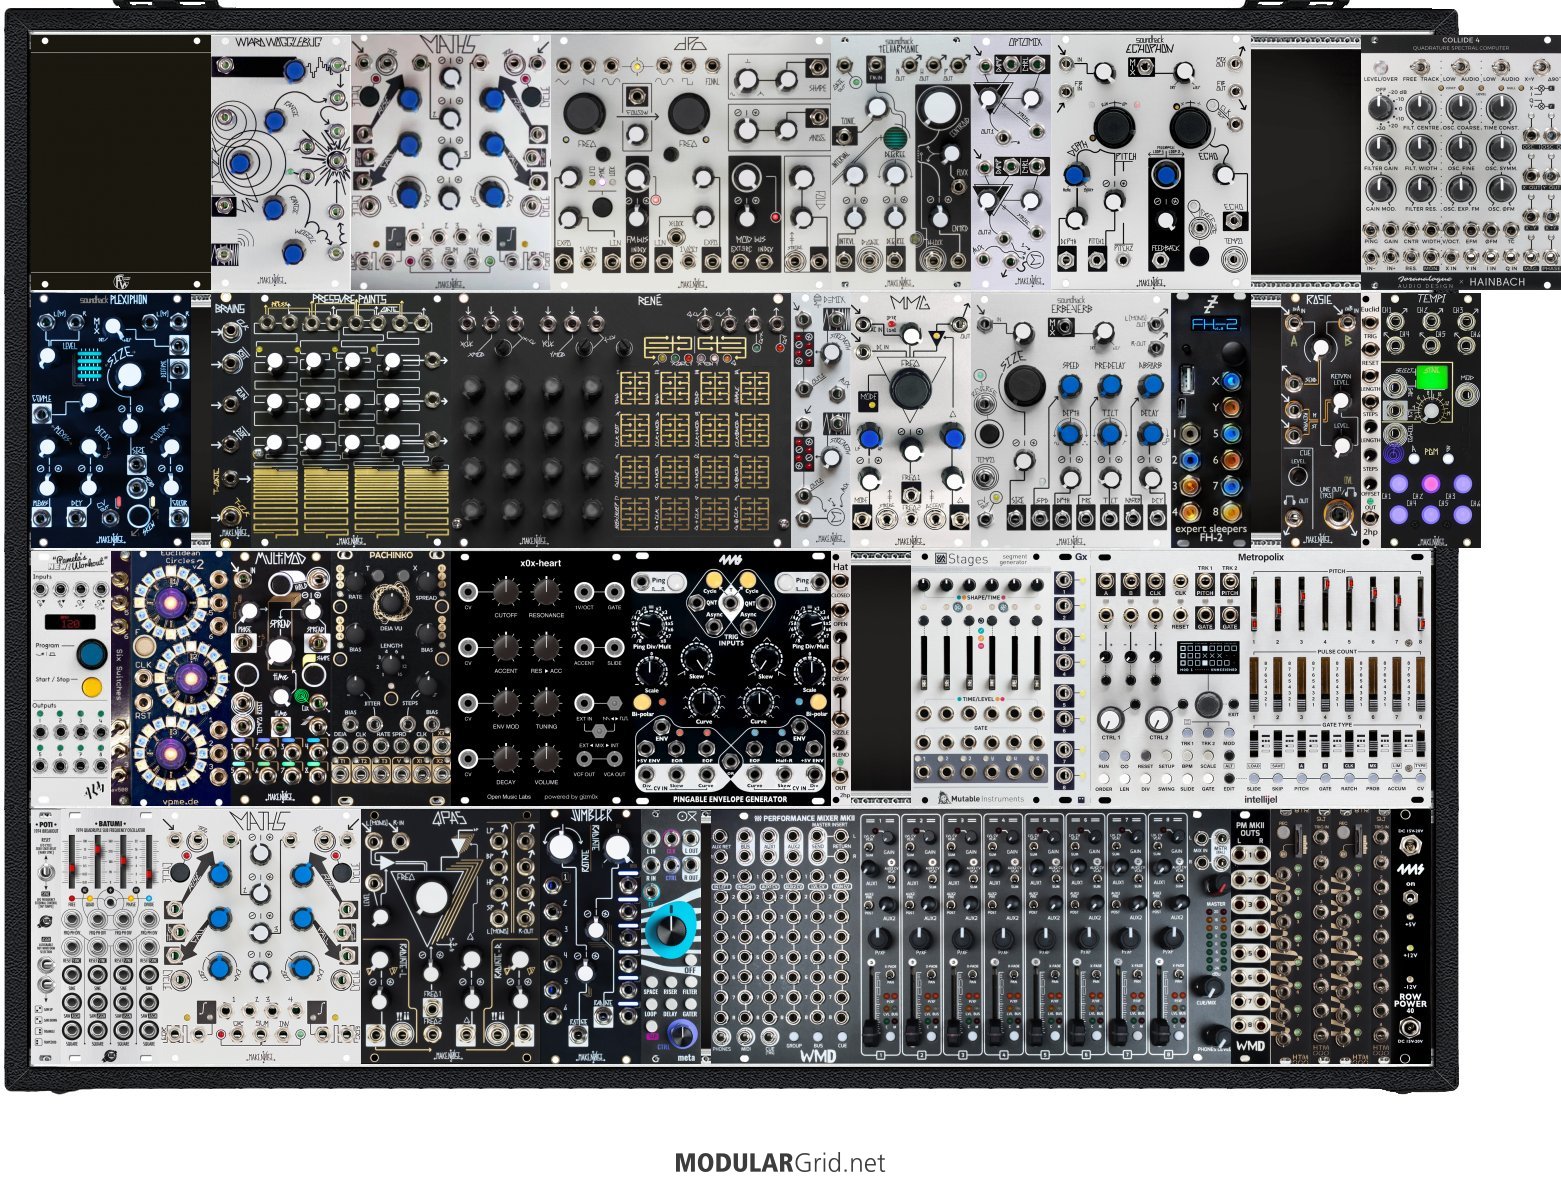Select the Euclidean Circles v2 module
The width and height of the screenshot is (1561, 1184).
point(181,677)
